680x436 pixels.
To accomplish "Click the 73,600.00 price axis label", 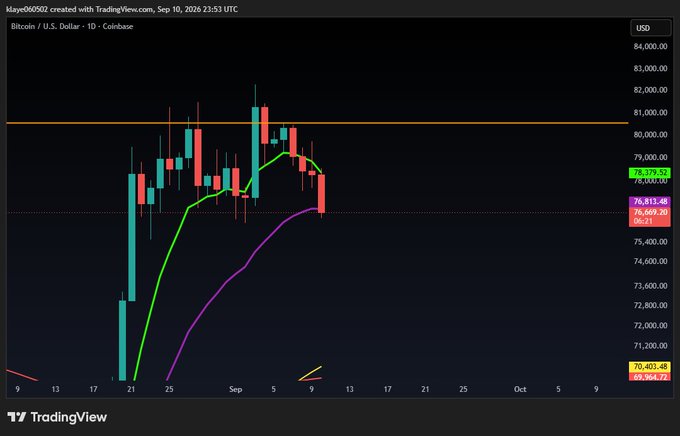I will tap(650, 286).
